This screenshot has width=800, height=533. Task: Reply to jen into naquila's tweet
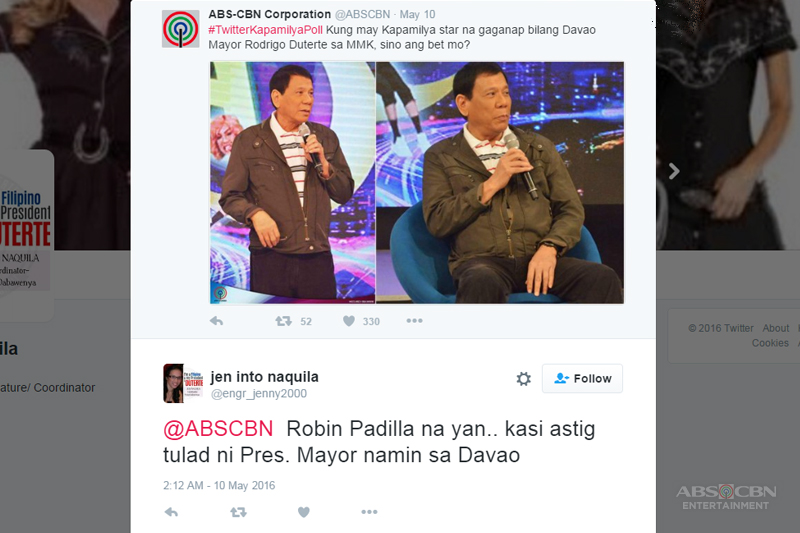pyautogui.click(x=171, y=512)
